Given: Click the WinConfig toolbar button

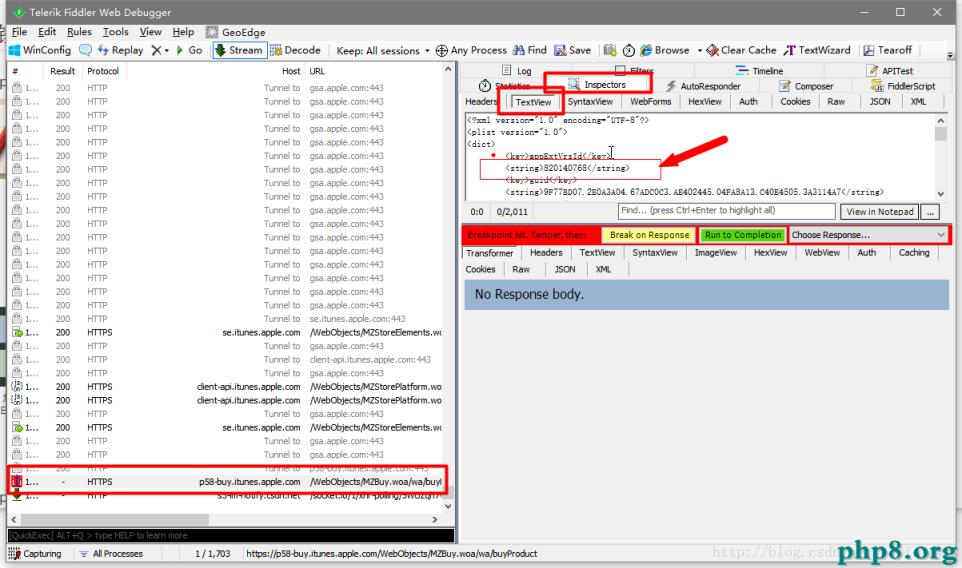Looking at the screenshot, I should (40, 50).
